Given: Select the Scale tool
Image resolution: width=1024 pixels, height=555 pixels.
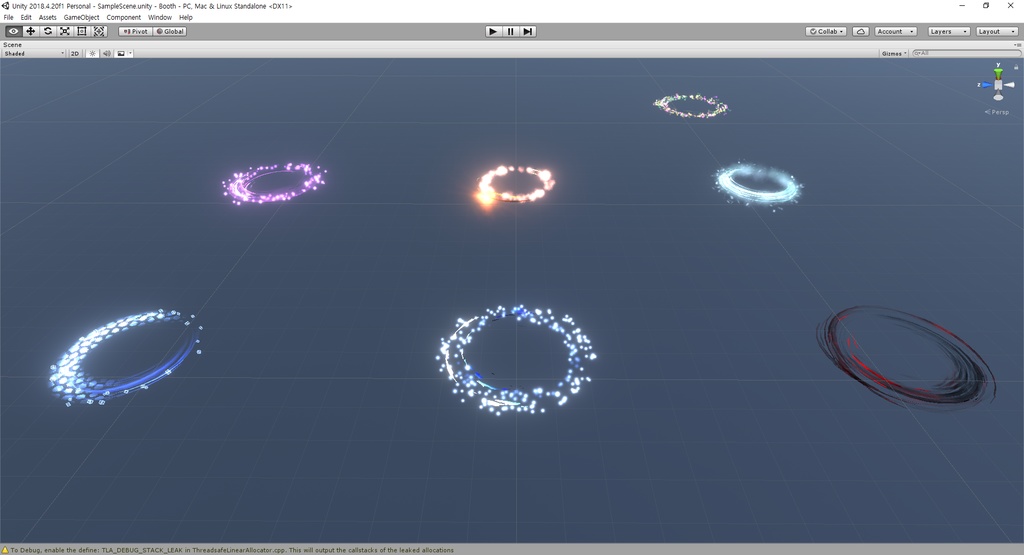Looking at the screenshot, I should [x=65, y=31].
